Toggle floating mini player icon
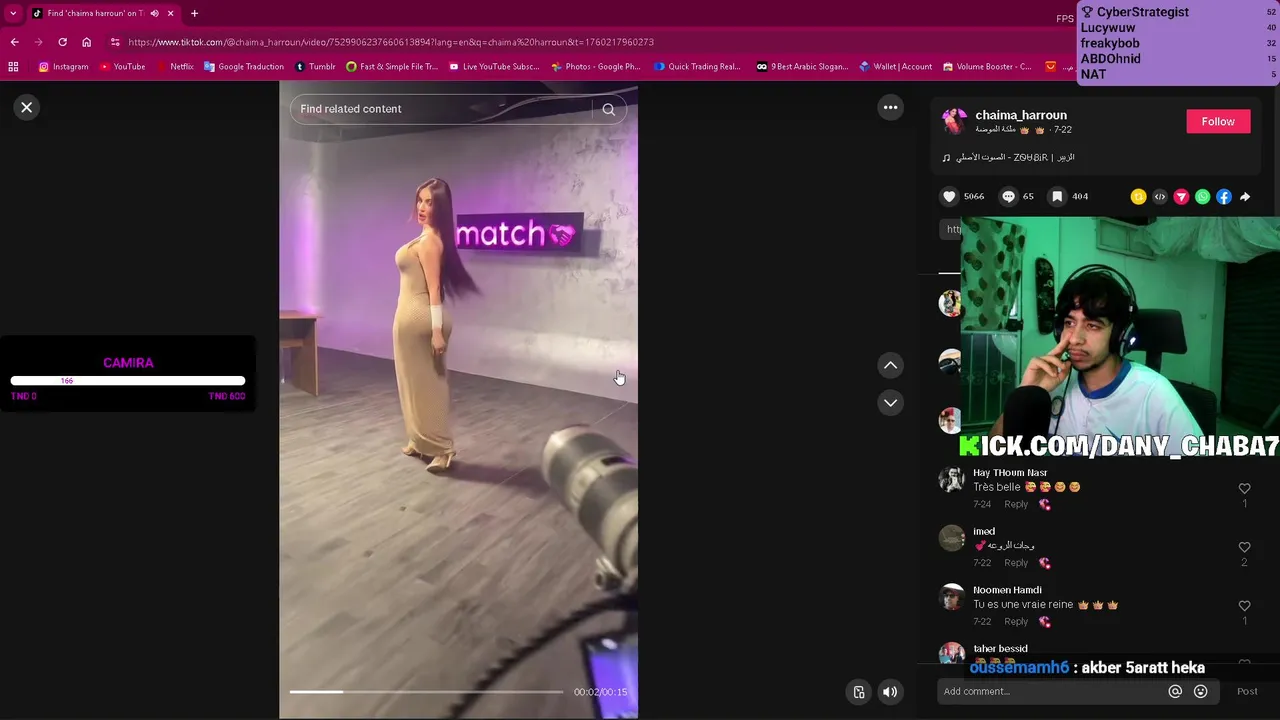The height and width of the screenshot is (720, 1280). 858,692
